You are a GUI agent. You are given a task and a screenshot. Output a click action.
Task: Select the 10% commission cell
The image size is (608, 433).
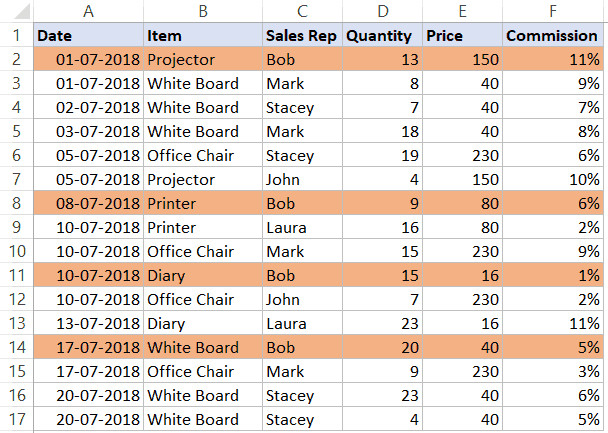551,180
